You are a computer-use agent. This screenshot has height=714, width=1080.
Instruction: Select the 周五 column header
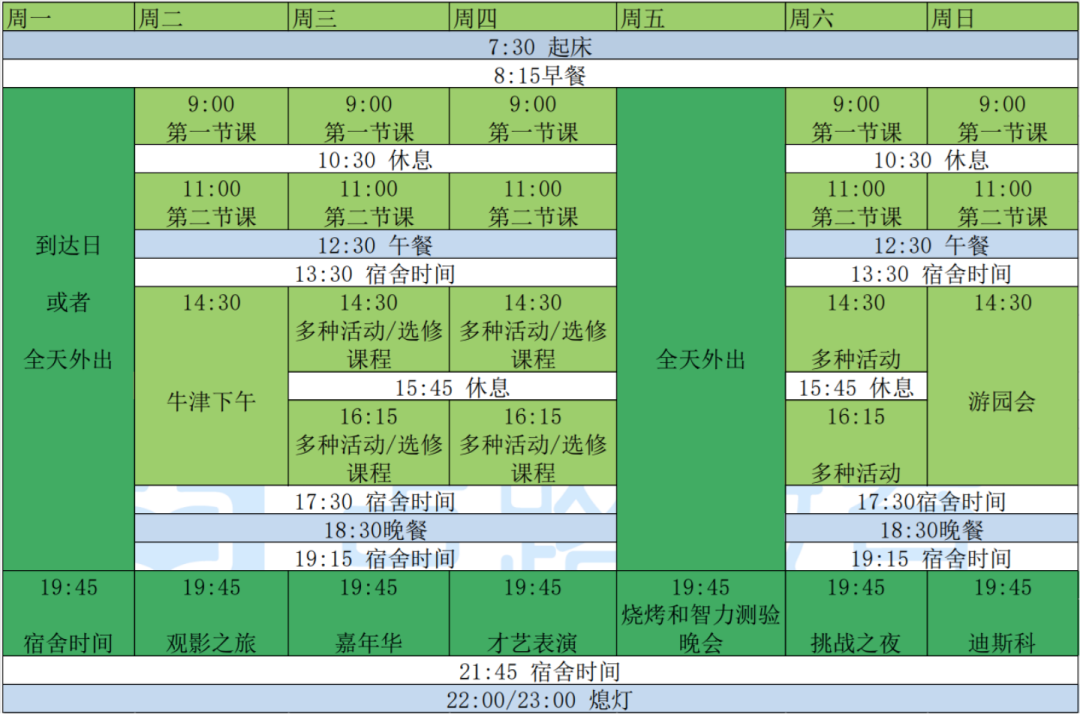700,17
